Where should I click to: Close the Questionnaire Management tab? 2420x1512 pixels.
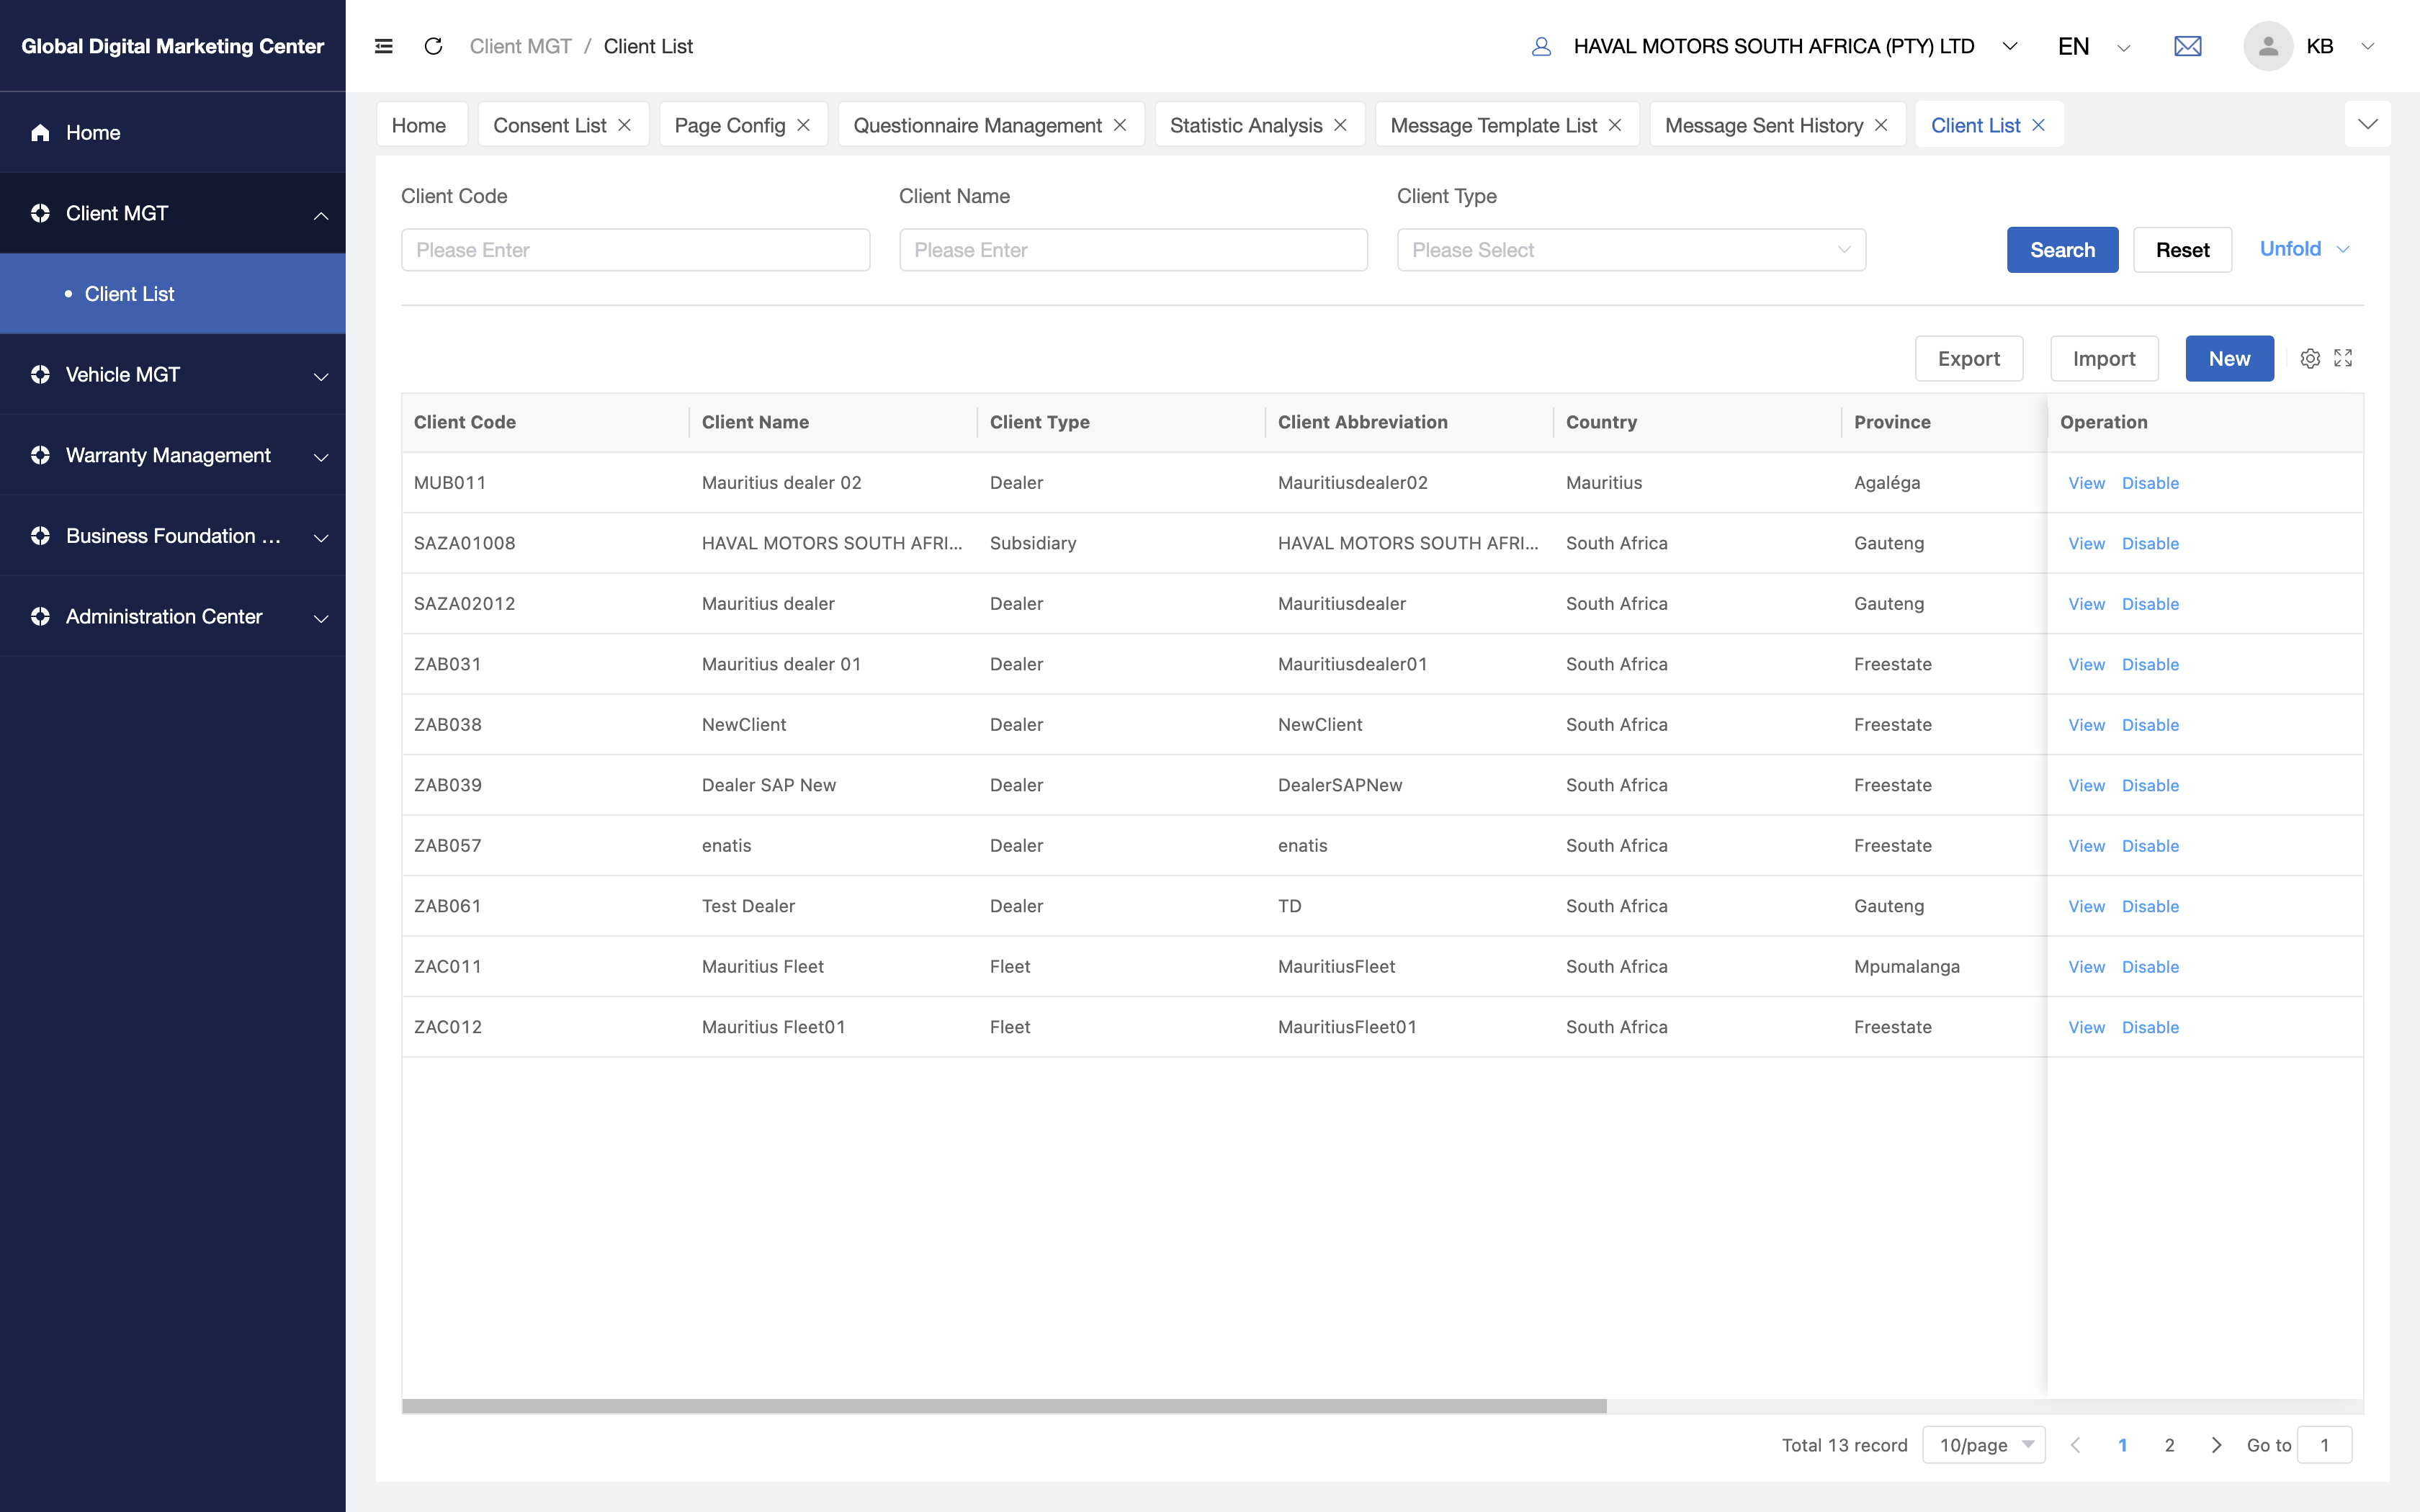pyautogui.click(x=1120, y=125)
